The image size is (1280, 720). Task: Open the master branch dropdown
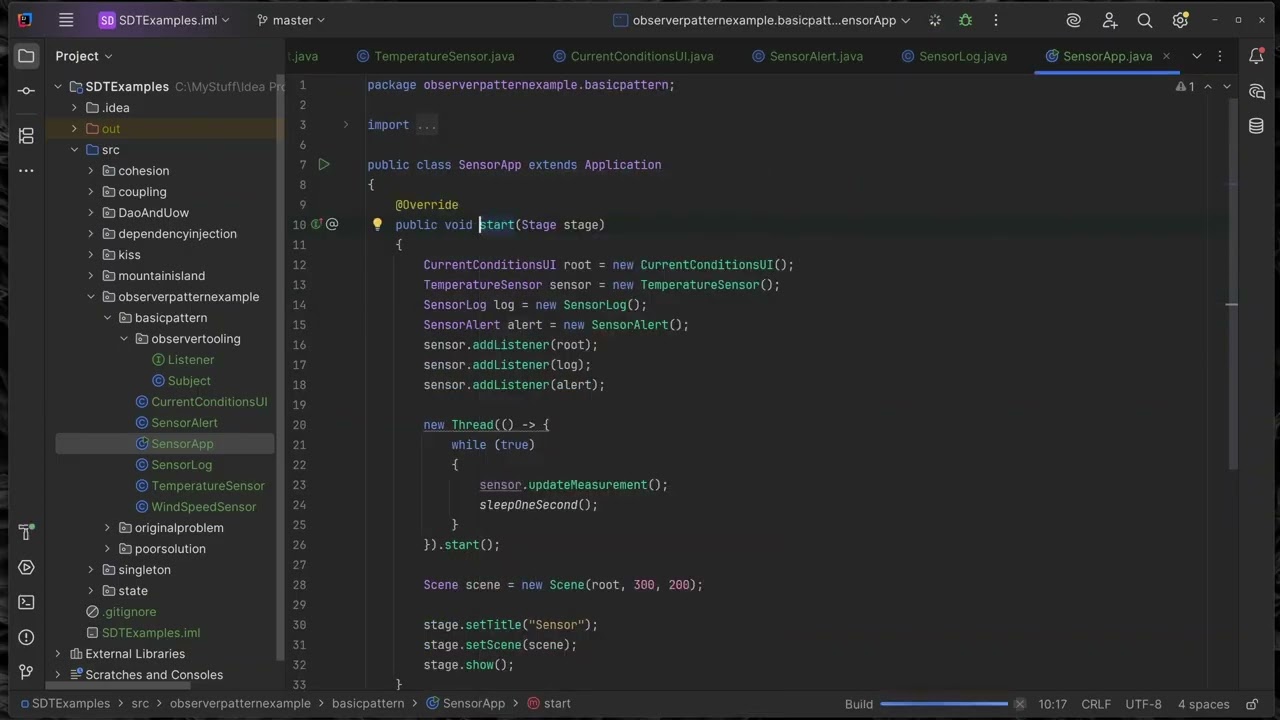click(x=291, y=20)
